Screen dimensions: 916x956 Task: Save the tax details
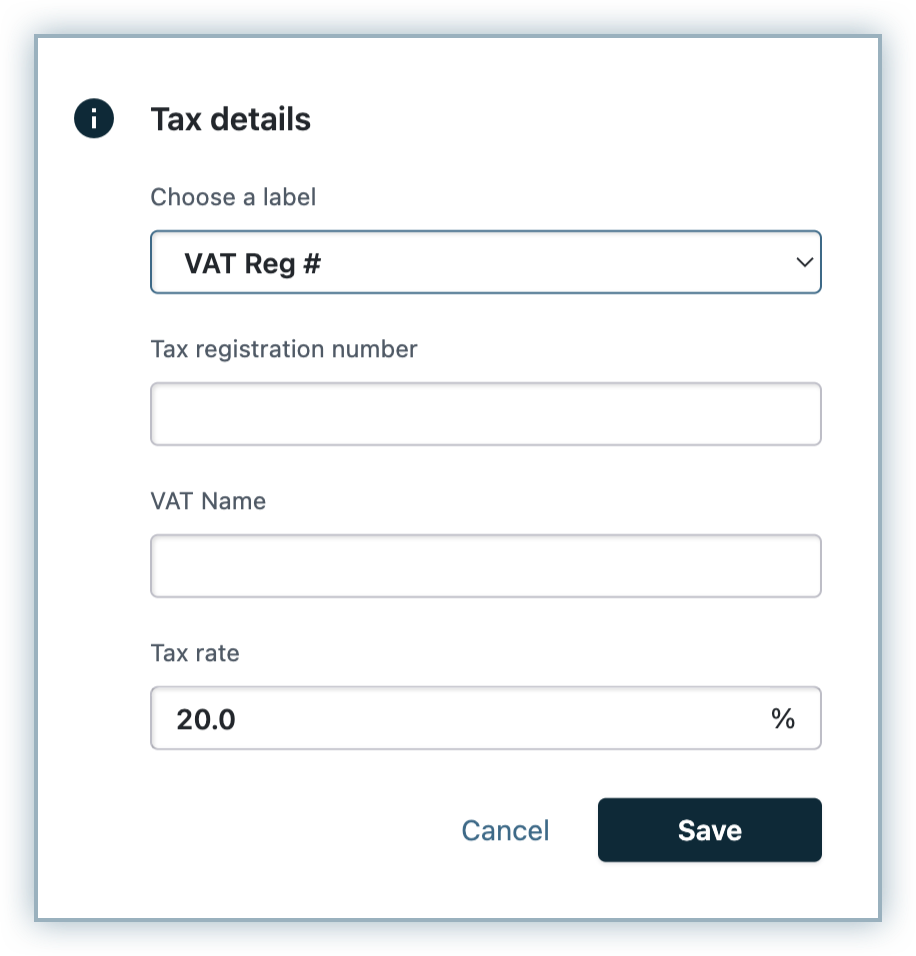(709, 830)
